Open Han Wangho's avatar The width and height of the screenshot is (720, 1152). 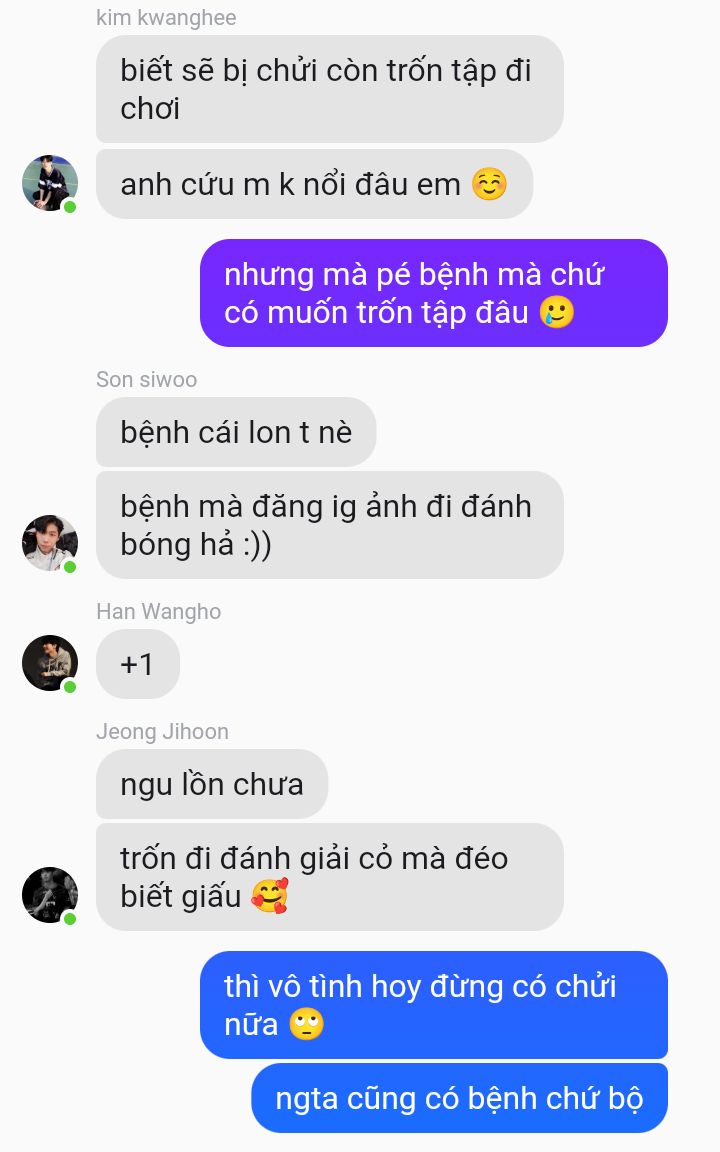pyautogui.click(x=50, y=663)
